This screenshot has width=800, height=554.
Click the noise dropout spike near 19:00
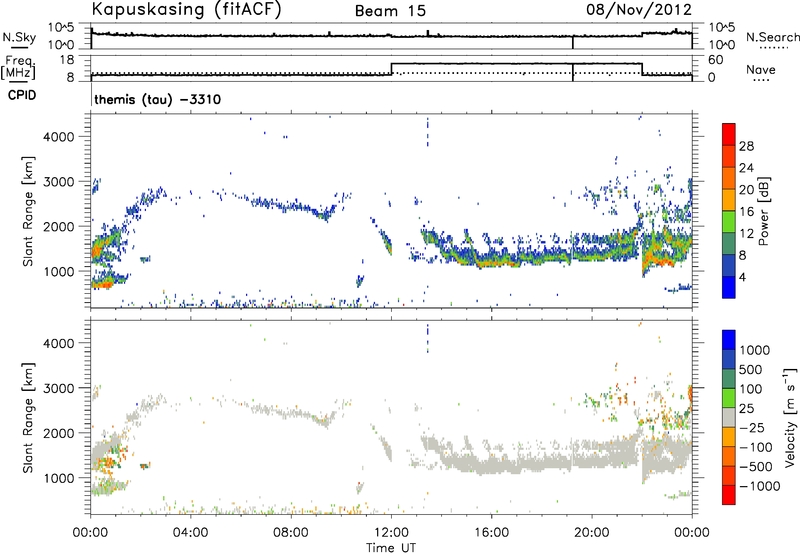click(573, 42)
